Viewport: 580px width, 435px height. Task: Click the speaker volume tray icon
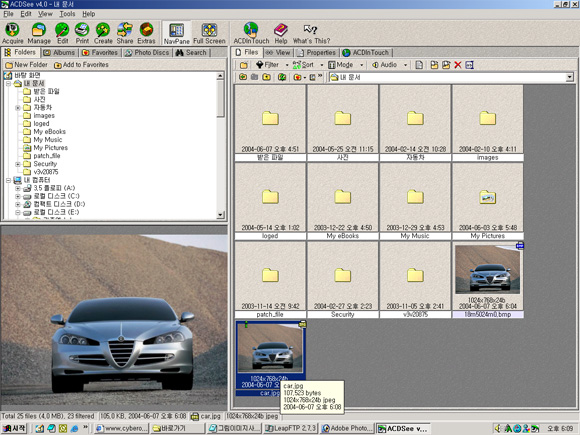pyautogui.click(x=498, y=428)
